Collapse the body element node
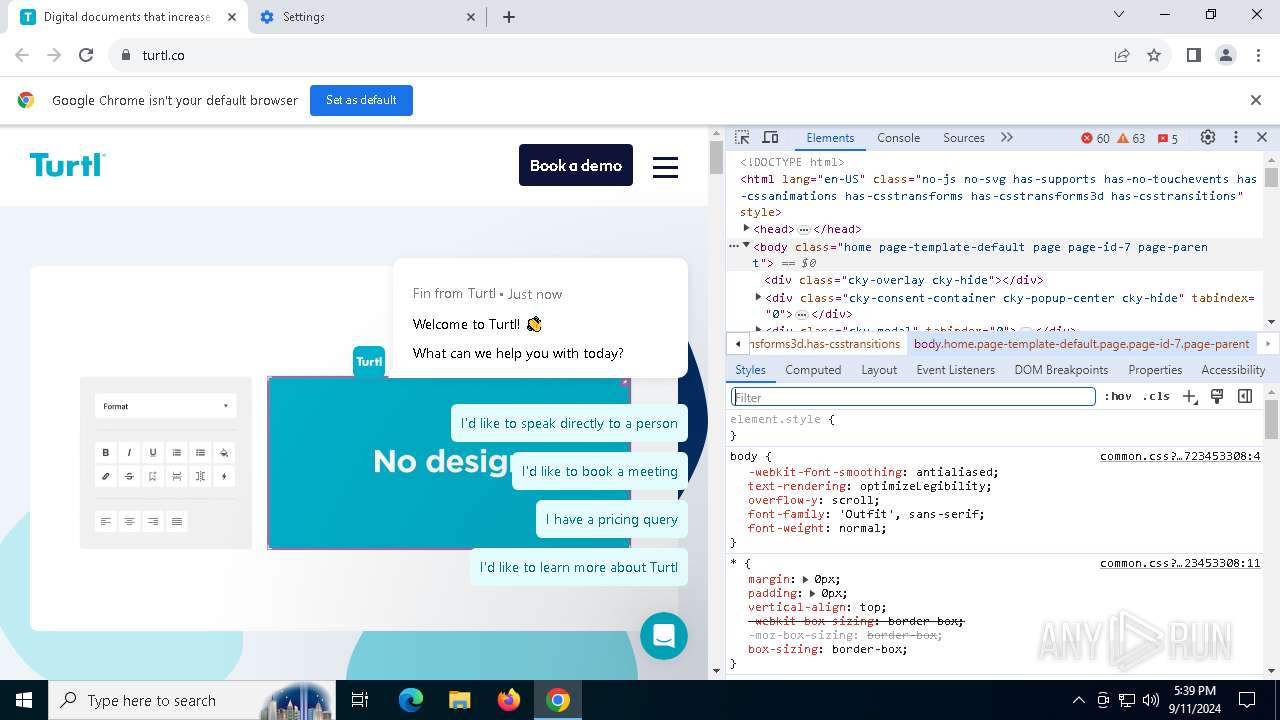Image resolution: width=1280 pixels, height=720 pixels. 746,246
